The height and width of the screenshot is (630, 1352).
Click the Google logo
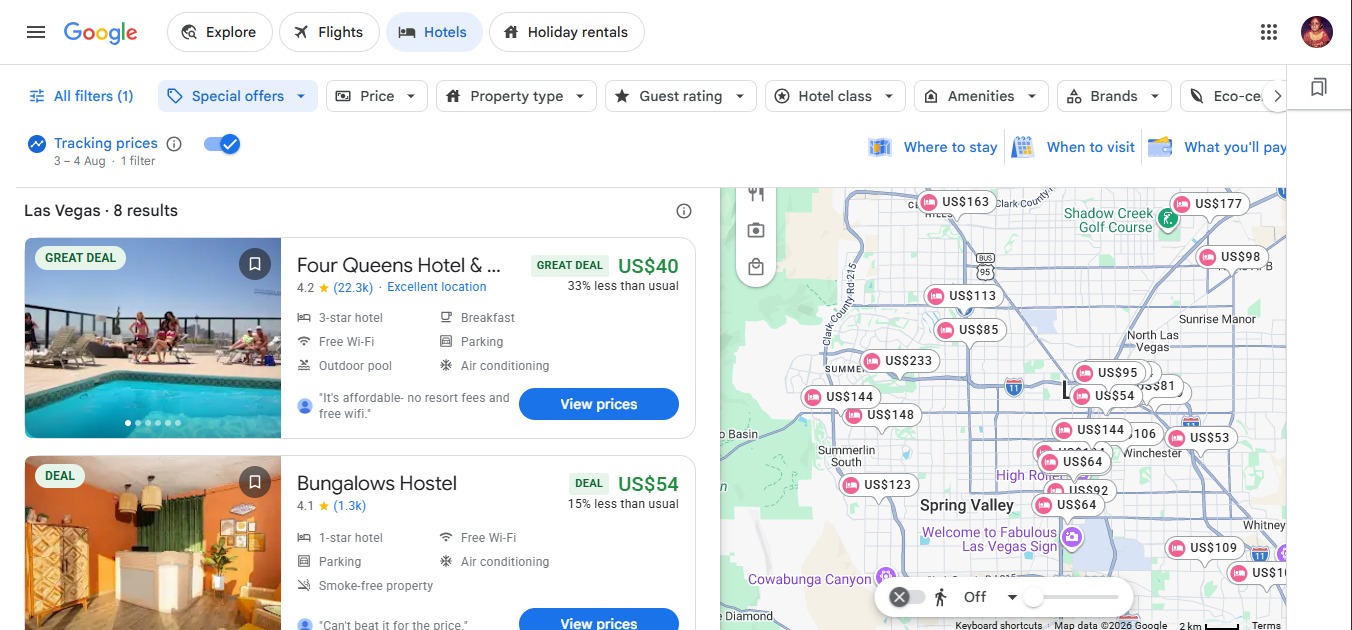[100, 32]
